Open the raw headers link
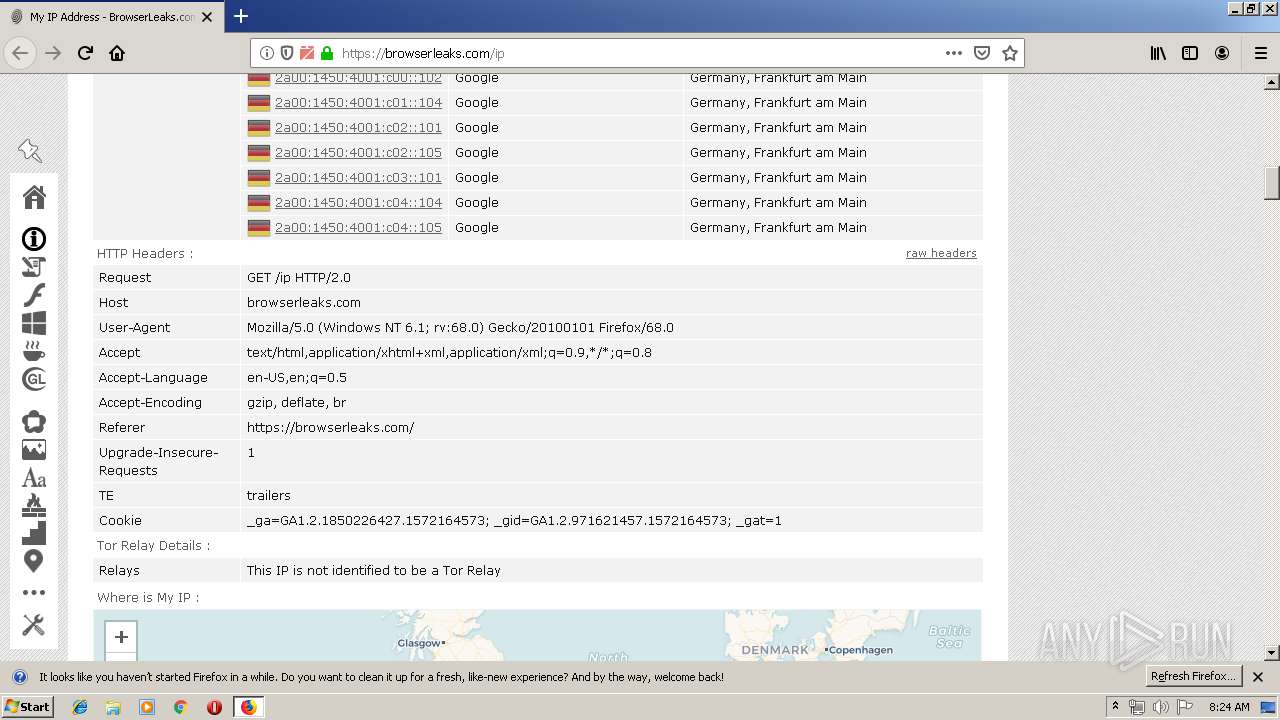1280x720 pixels. point(941,253)
